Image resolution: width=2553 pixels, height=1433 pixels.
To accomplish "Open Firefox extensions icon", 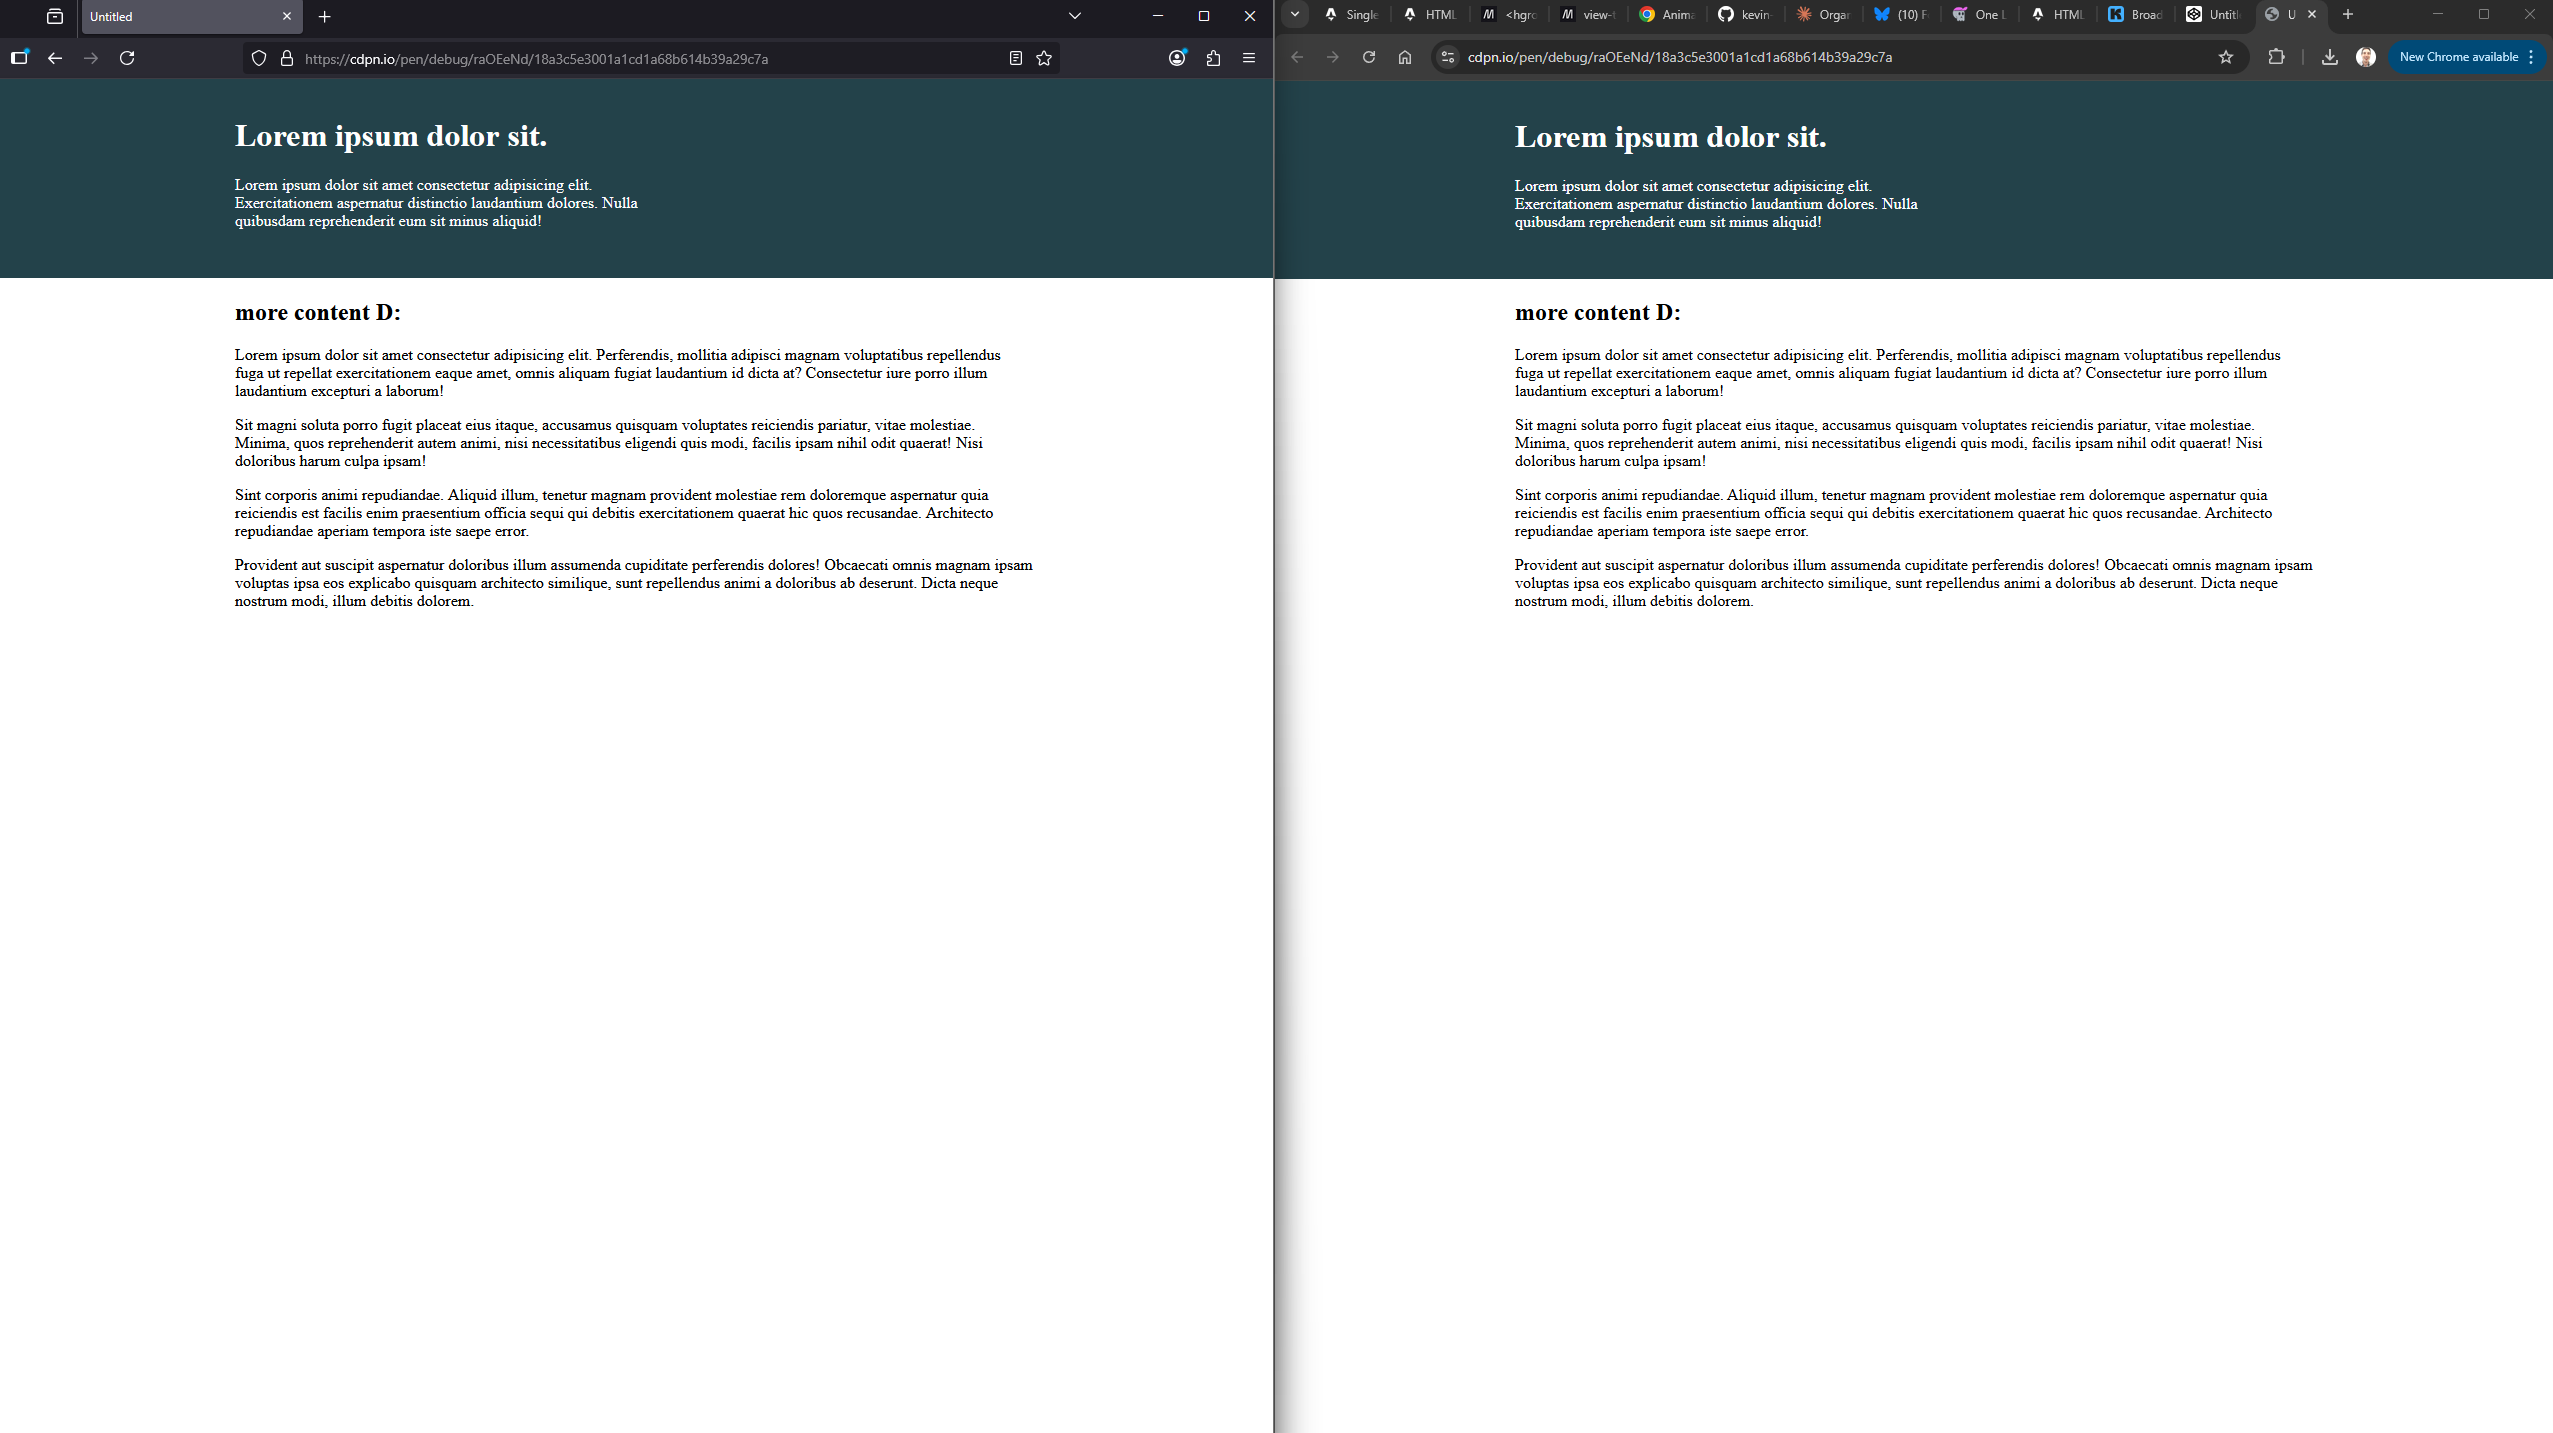I will (x=1213, y=58).
